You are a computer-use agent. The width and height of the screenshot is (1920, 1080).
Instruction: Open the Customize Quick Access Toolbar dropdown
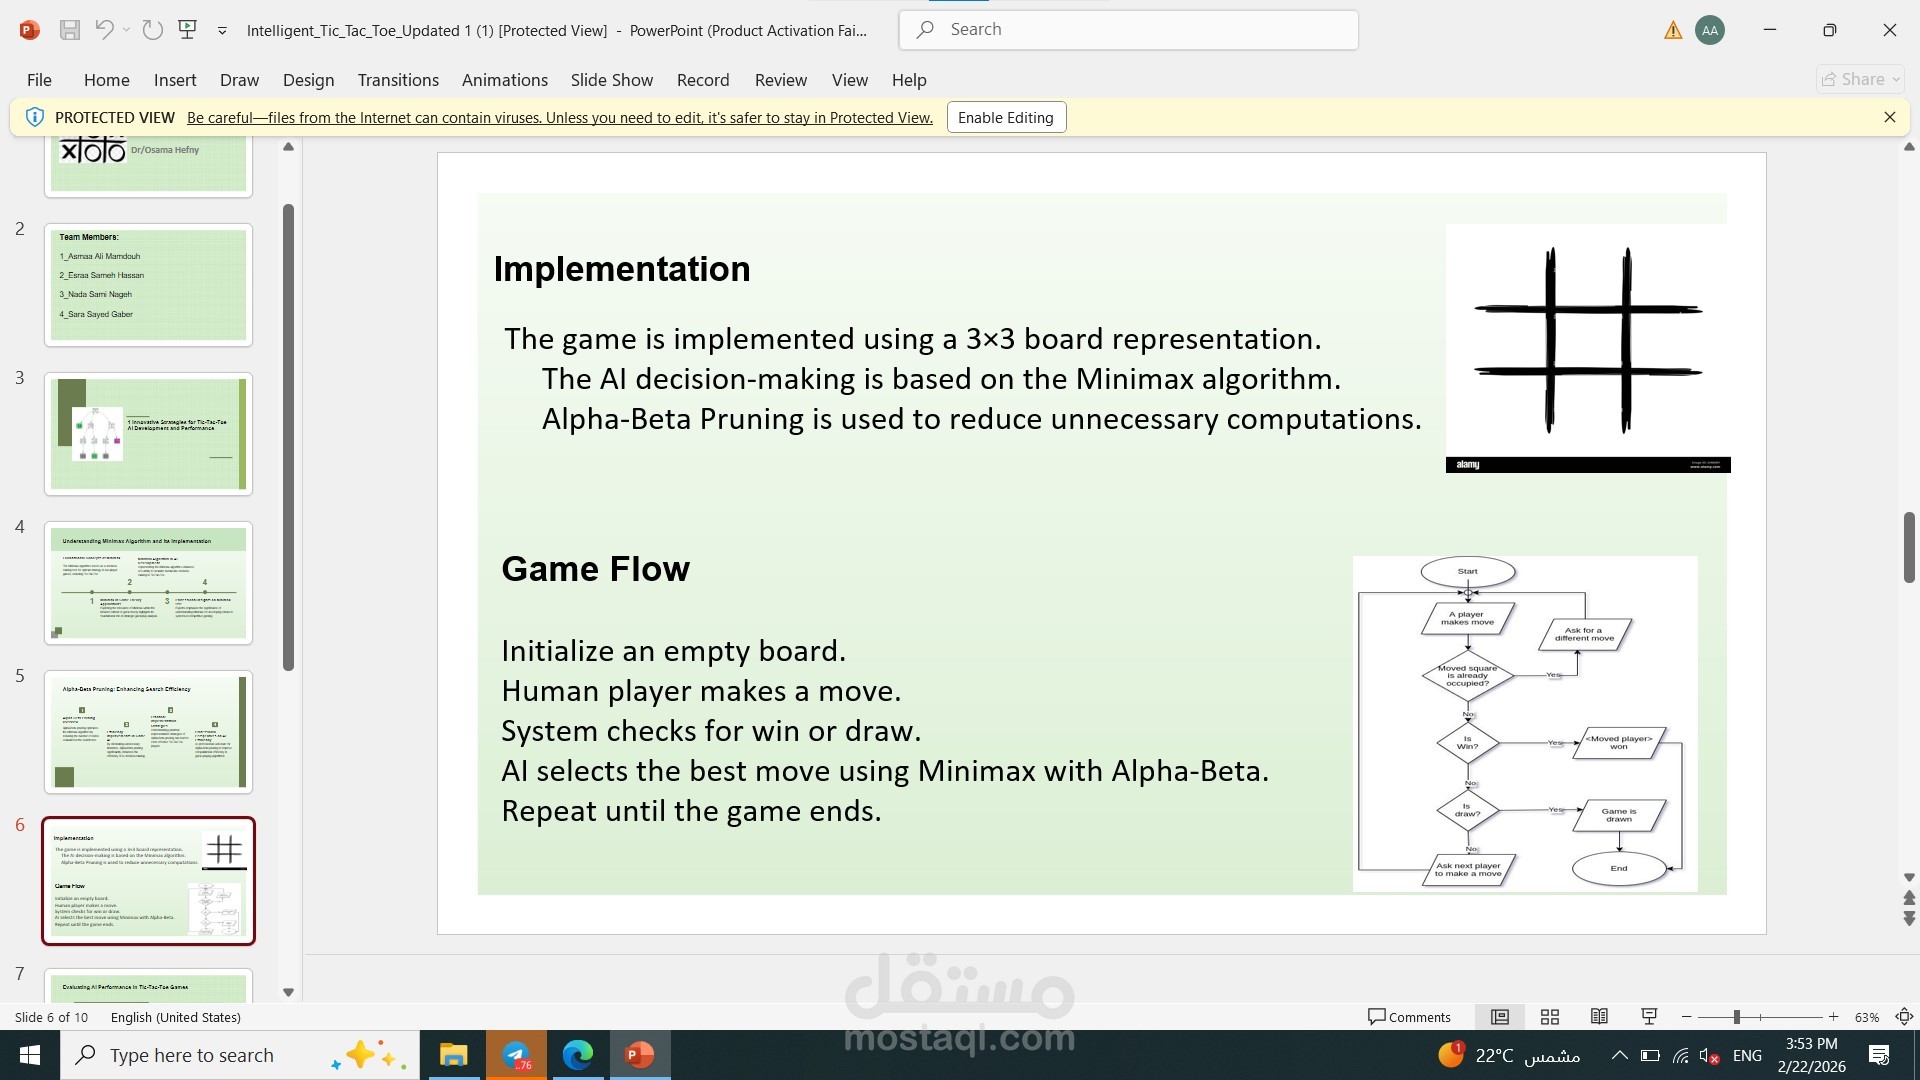coord(222,30)
